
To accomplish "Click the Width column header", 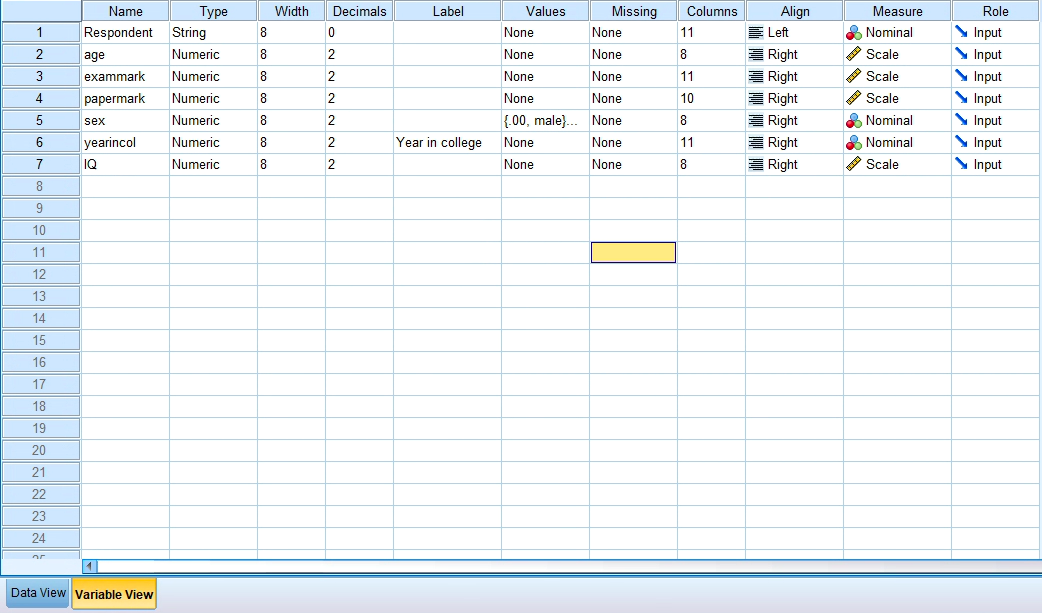I will pos(292,11).
